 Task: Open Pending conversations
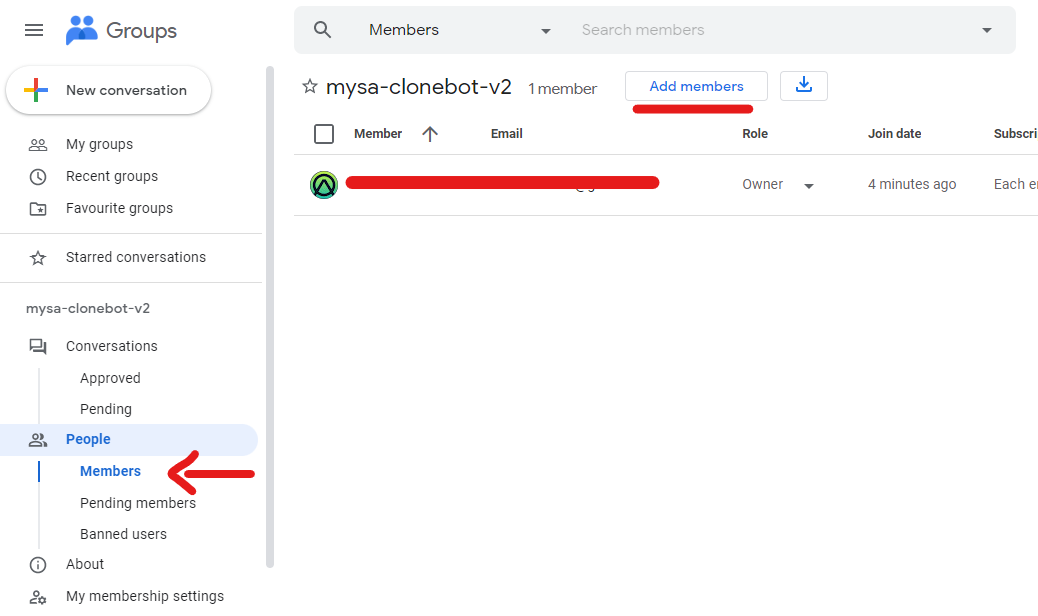click(106, 409)
